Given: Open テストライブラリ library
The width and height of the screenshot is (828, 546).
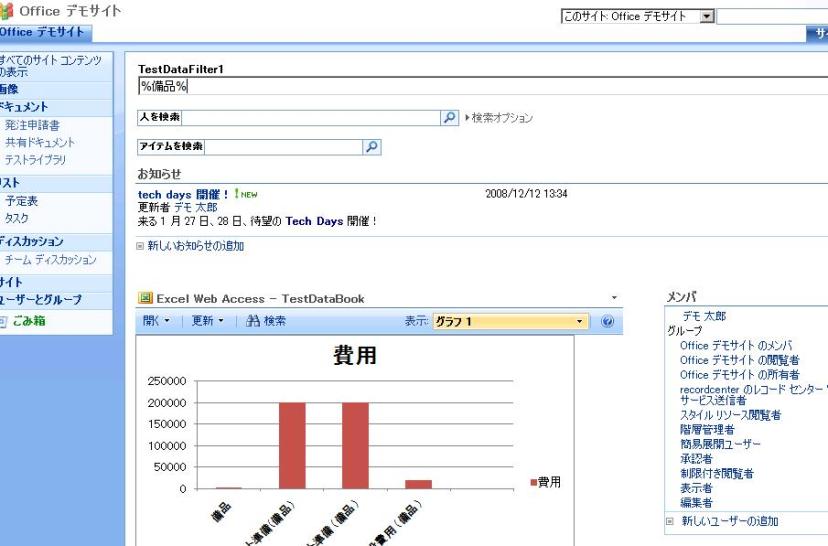Looking at the screenshot, I should (x=35, y=159).
